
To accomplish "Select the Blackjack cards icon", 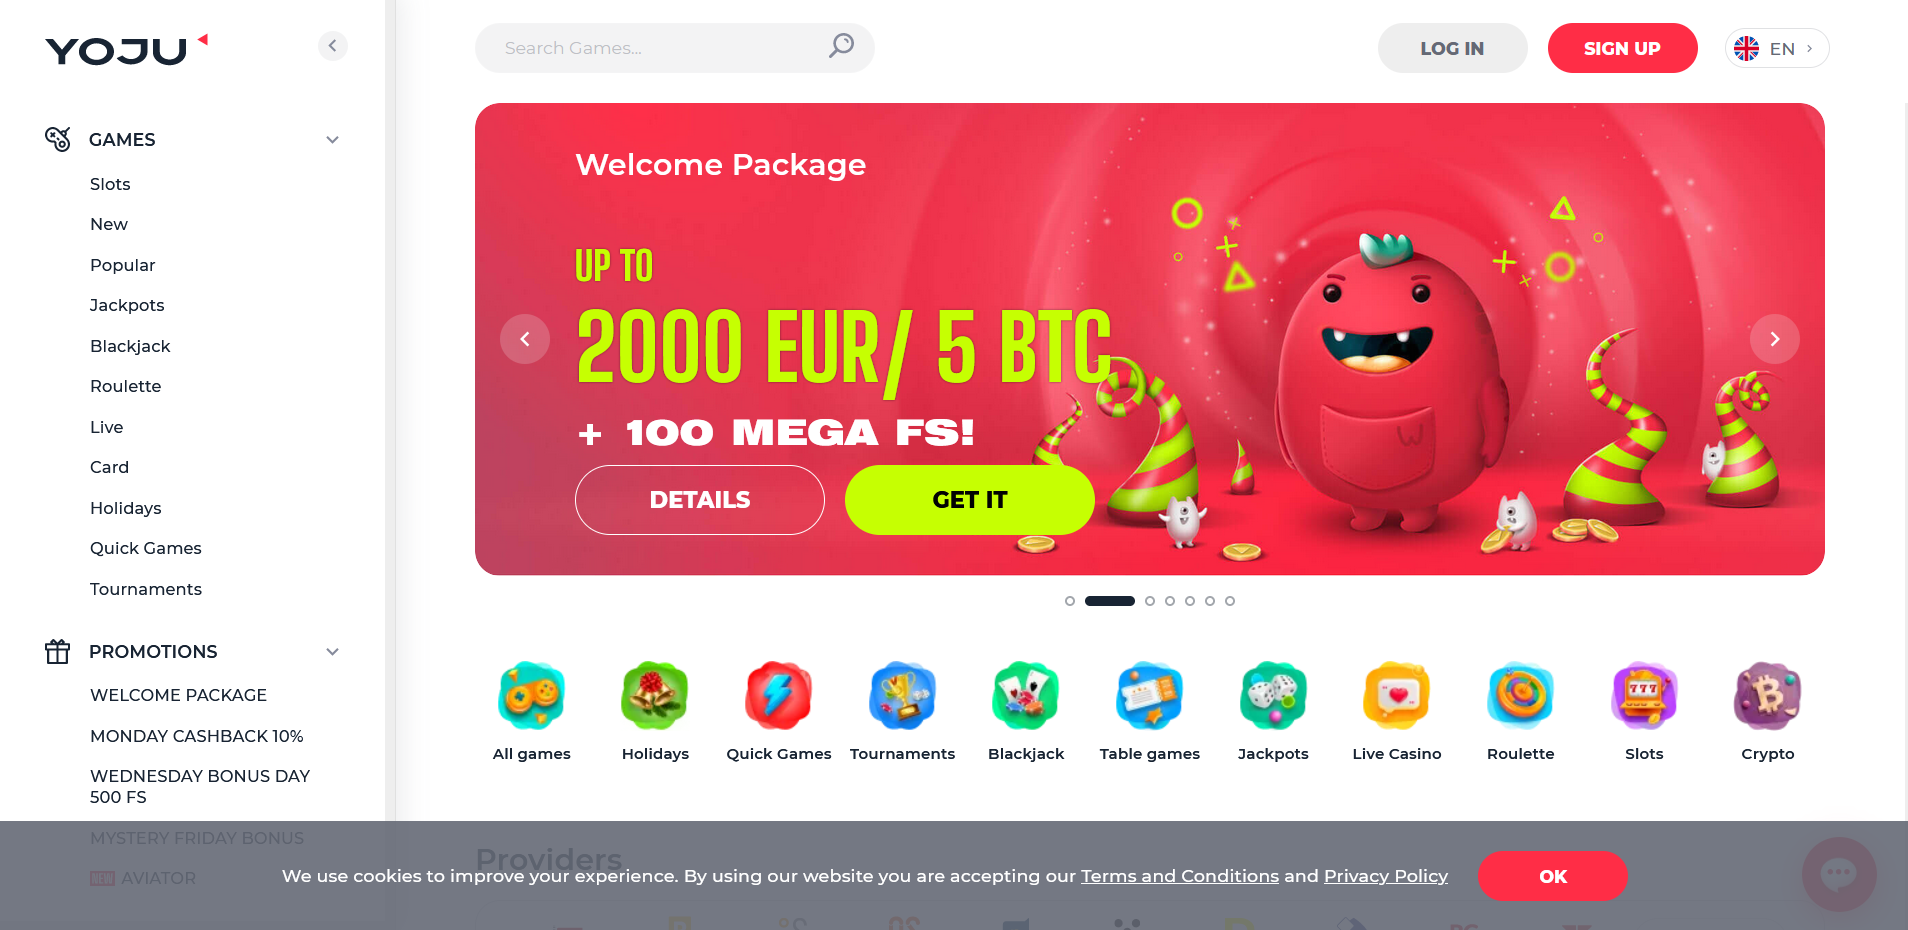I will (1026, 695).
